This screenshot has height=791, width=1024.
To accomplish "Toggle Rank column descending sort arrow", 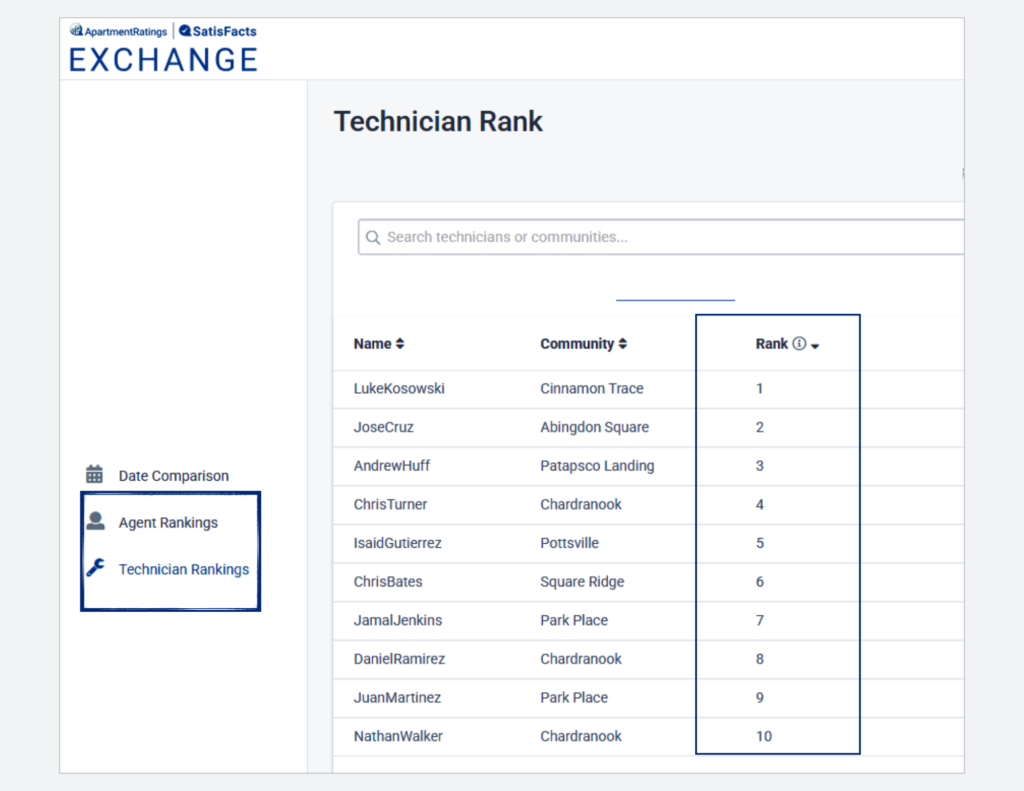I will [x=815, y=345].
